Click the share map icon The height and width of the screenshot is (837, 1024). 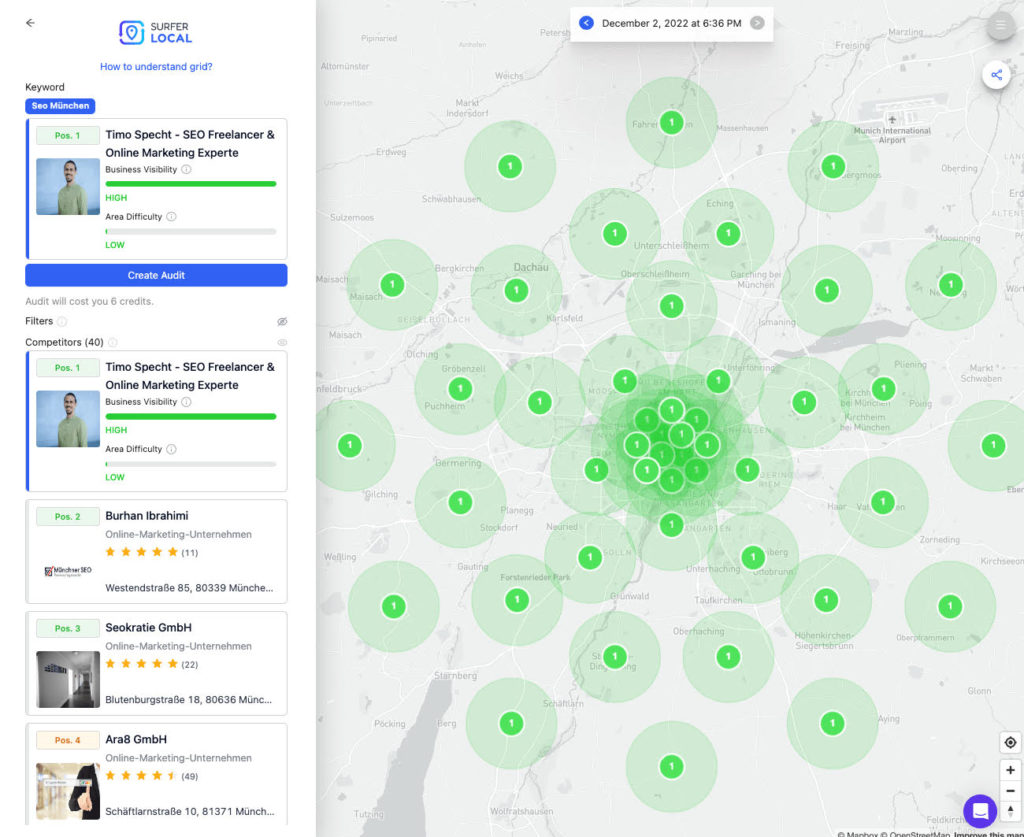coord(997,75)
